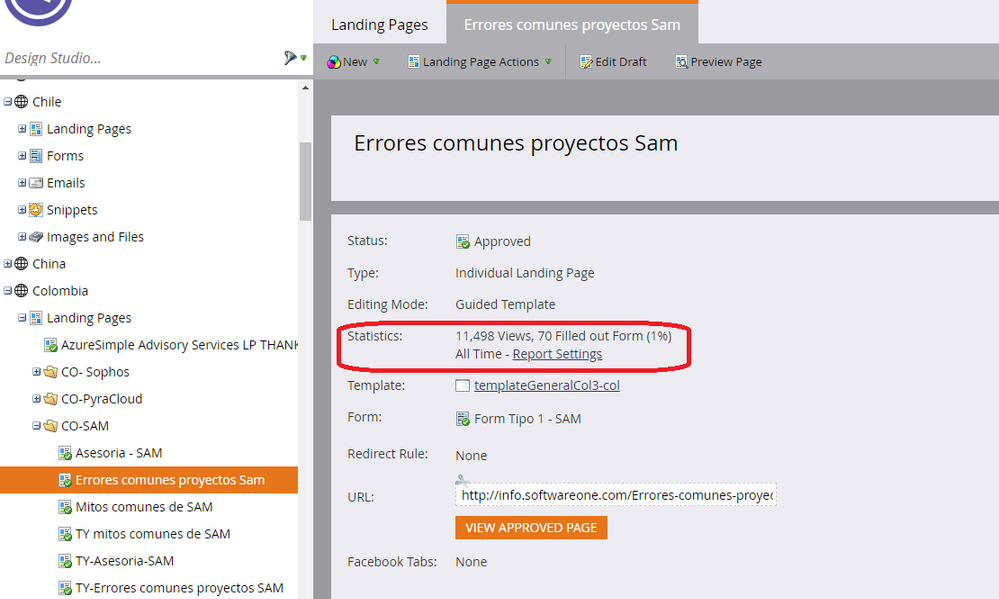Open the Report Settings link
The image size is (999, 599).
557,354
